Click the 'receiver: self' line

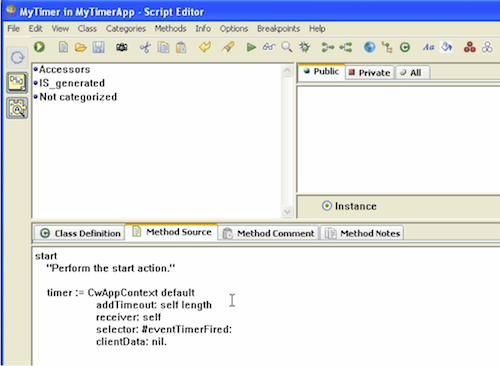point(128,317)
